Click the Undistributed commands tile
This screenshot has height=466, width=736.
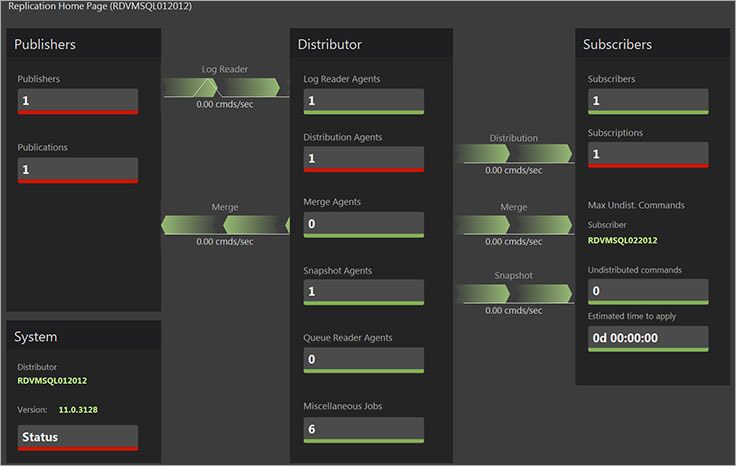point(648,291)
